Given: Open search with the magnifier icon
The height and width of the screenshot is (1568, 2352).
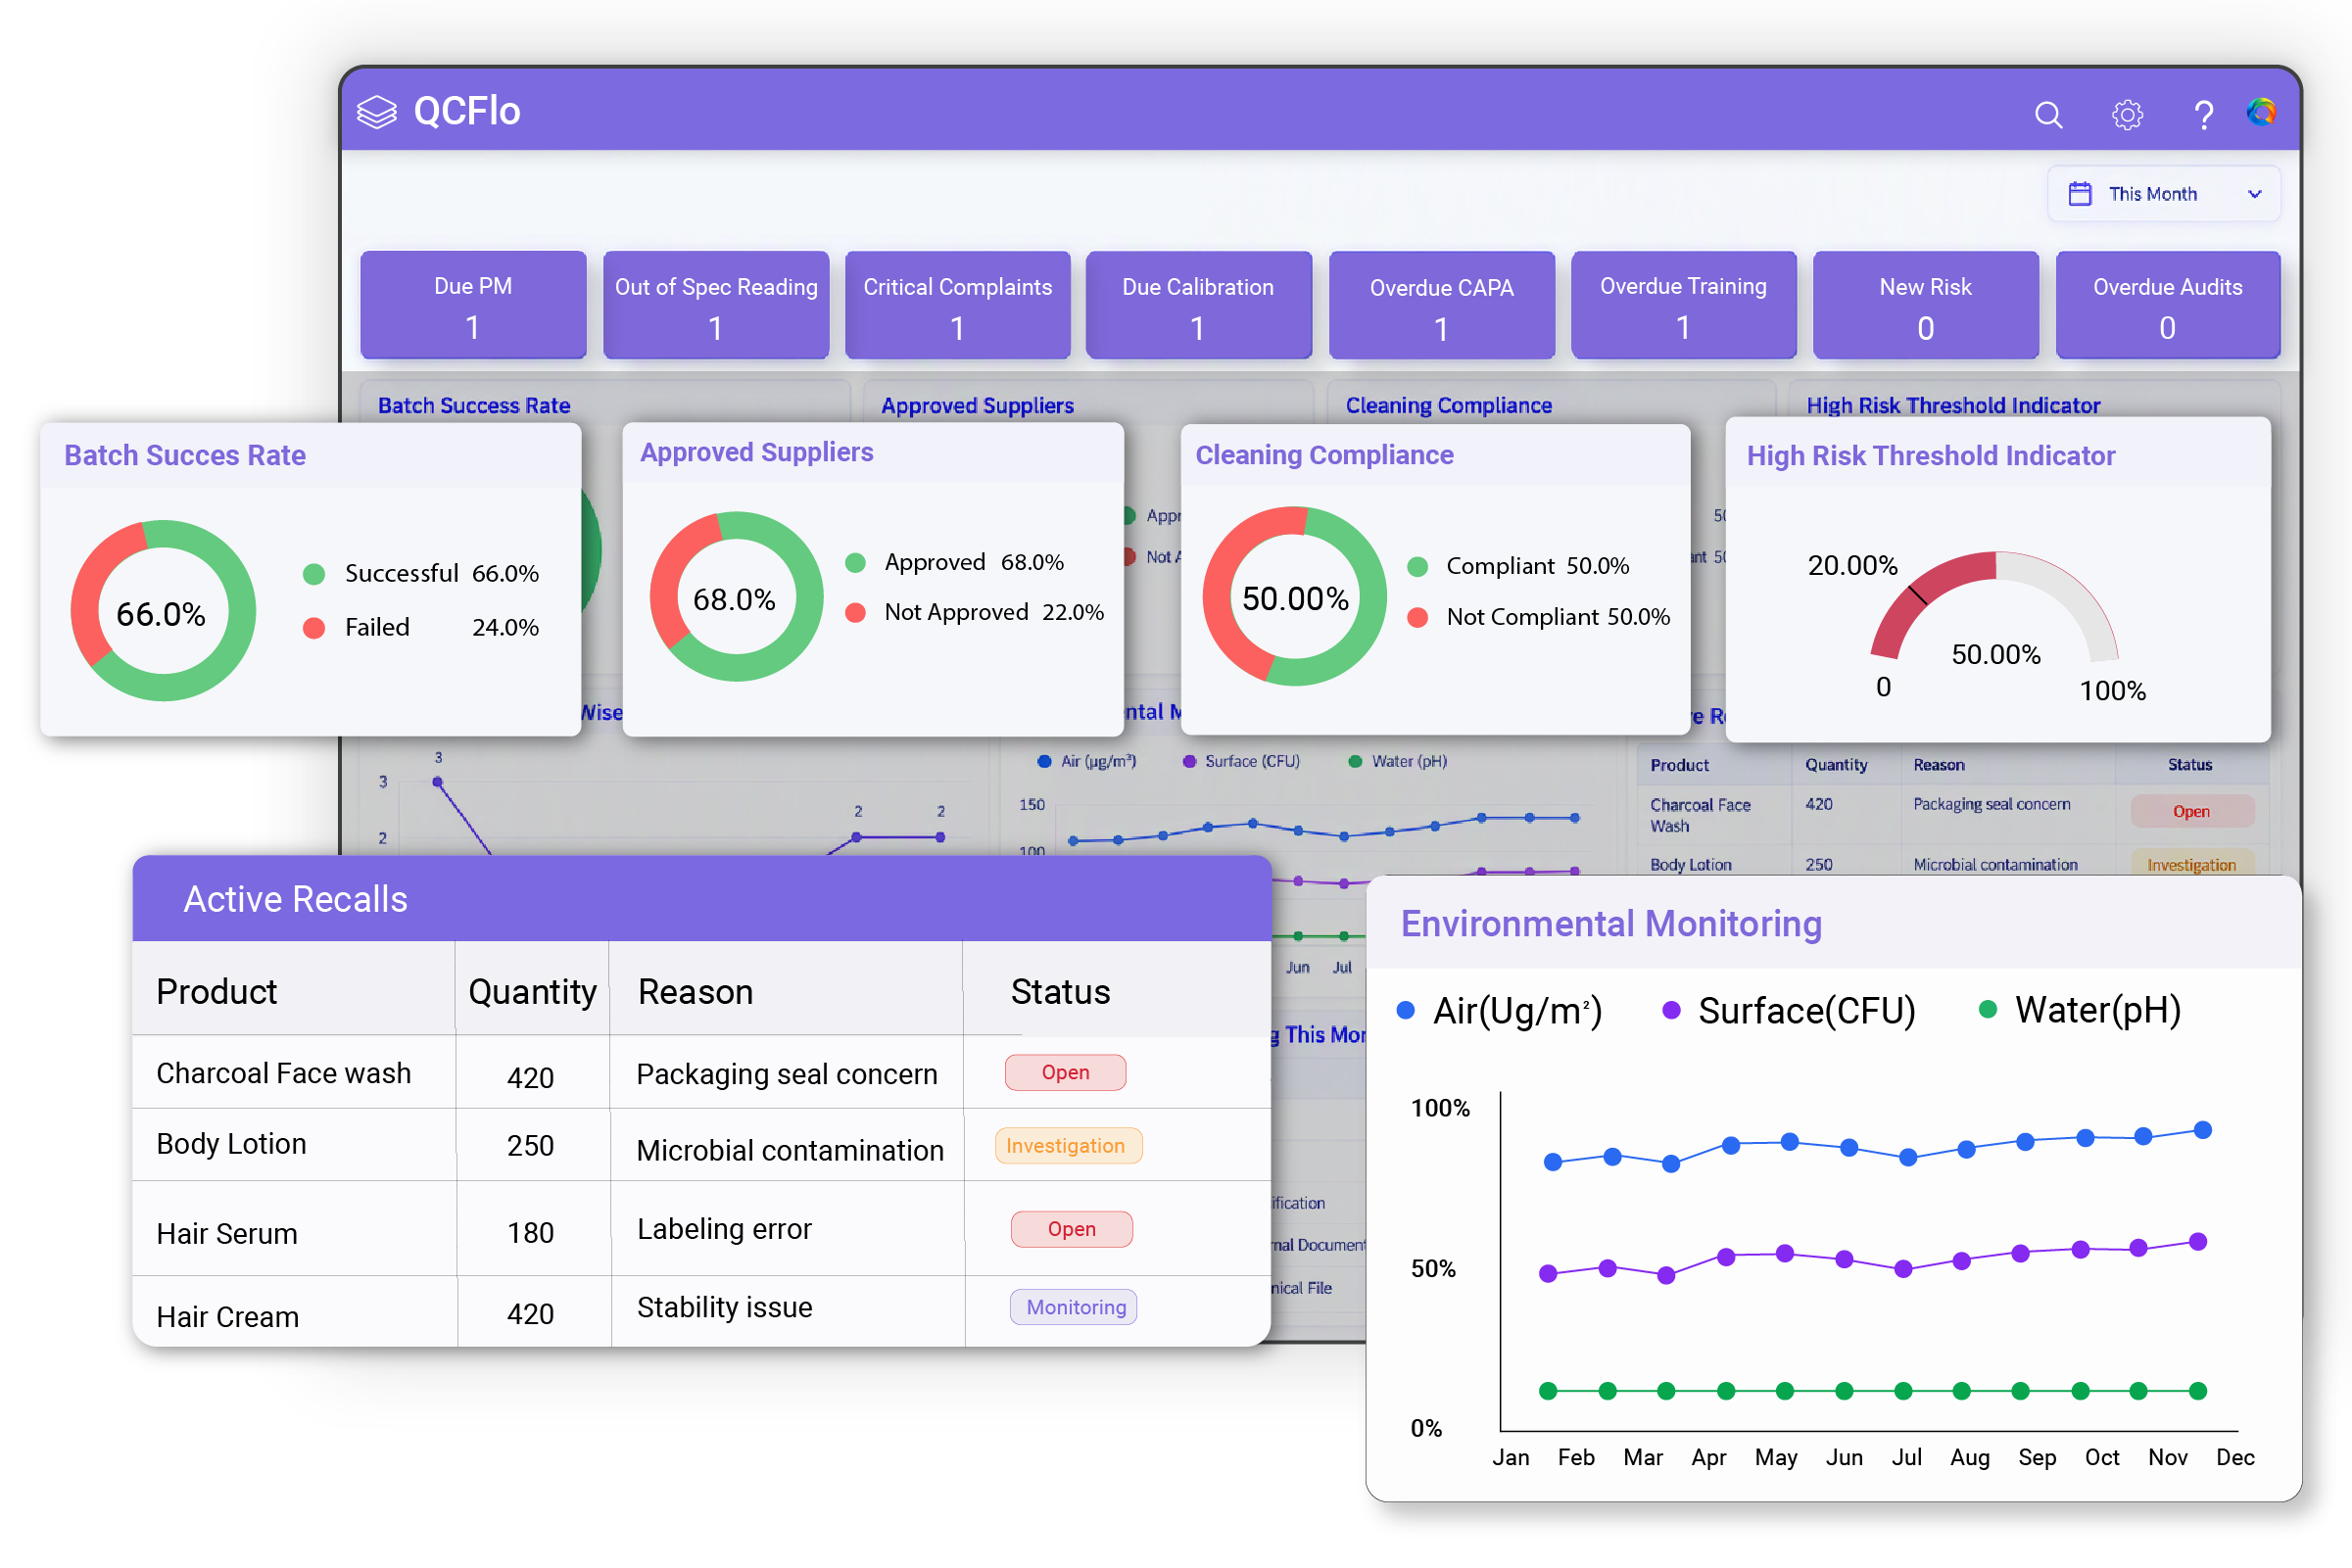Looking at the screenshot, I should (2048, 115).
